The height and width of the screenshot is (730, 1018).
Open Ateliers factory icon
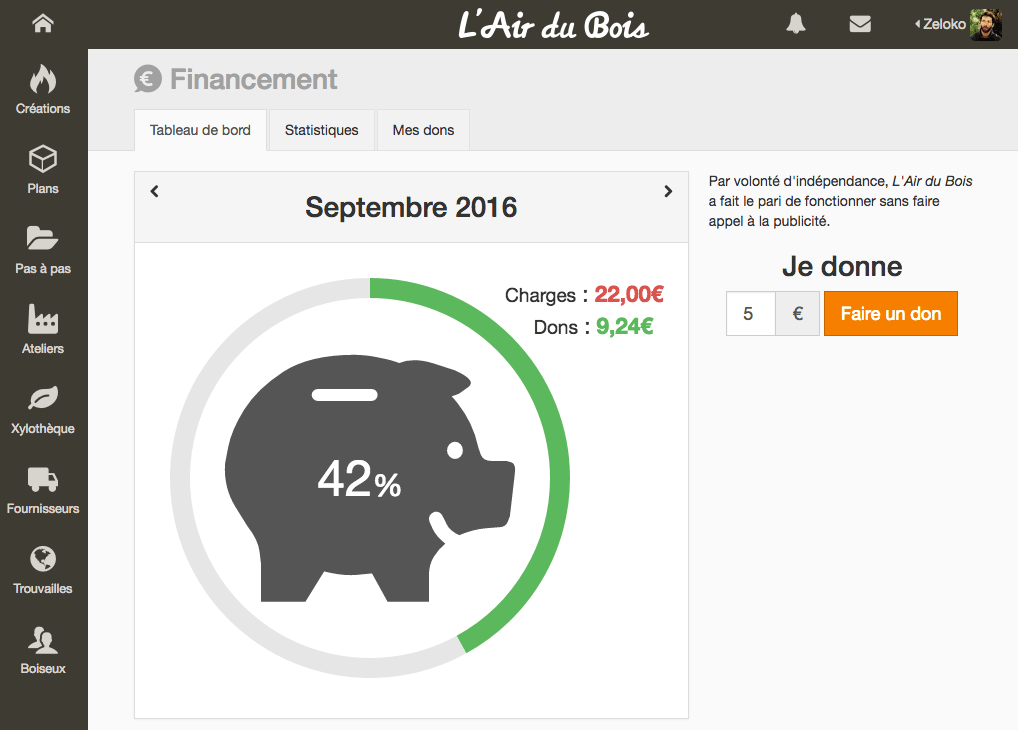(43, 319)
